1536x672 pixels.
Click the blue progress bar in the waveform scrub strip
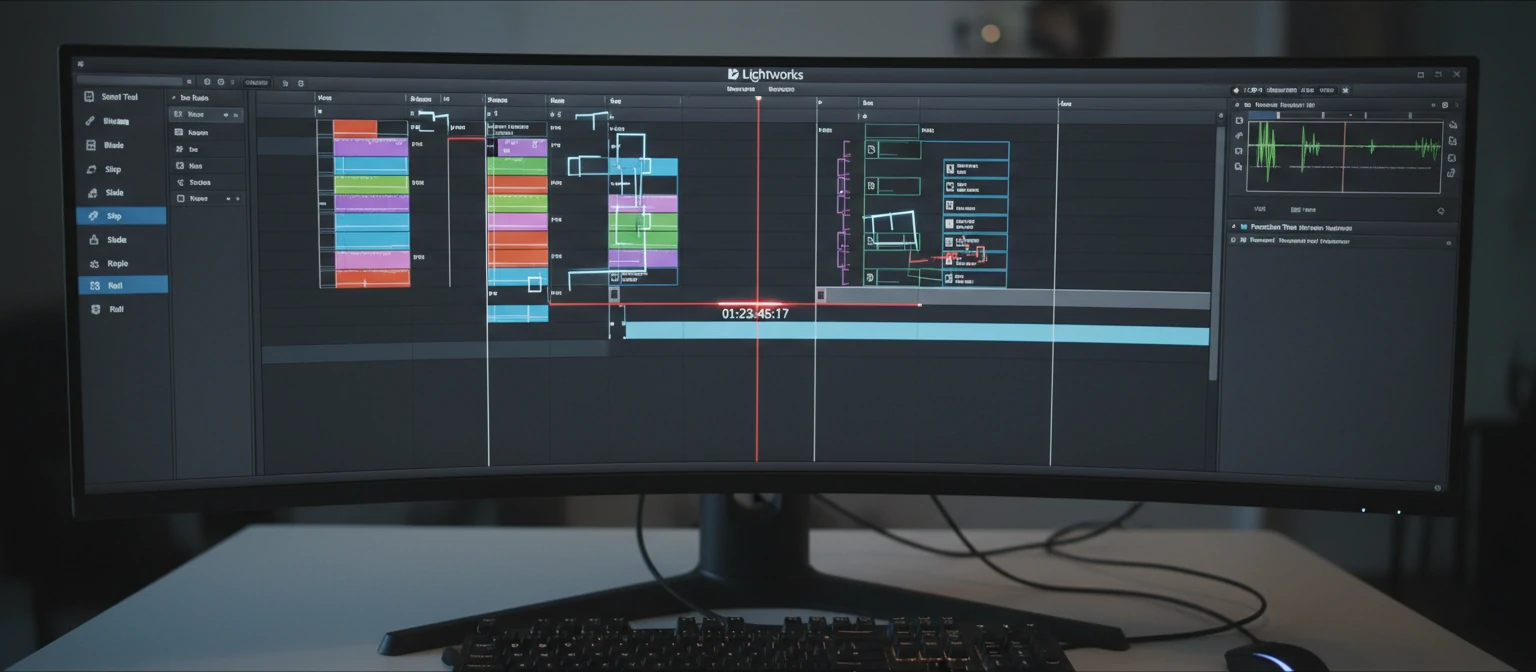[1261, 114]
